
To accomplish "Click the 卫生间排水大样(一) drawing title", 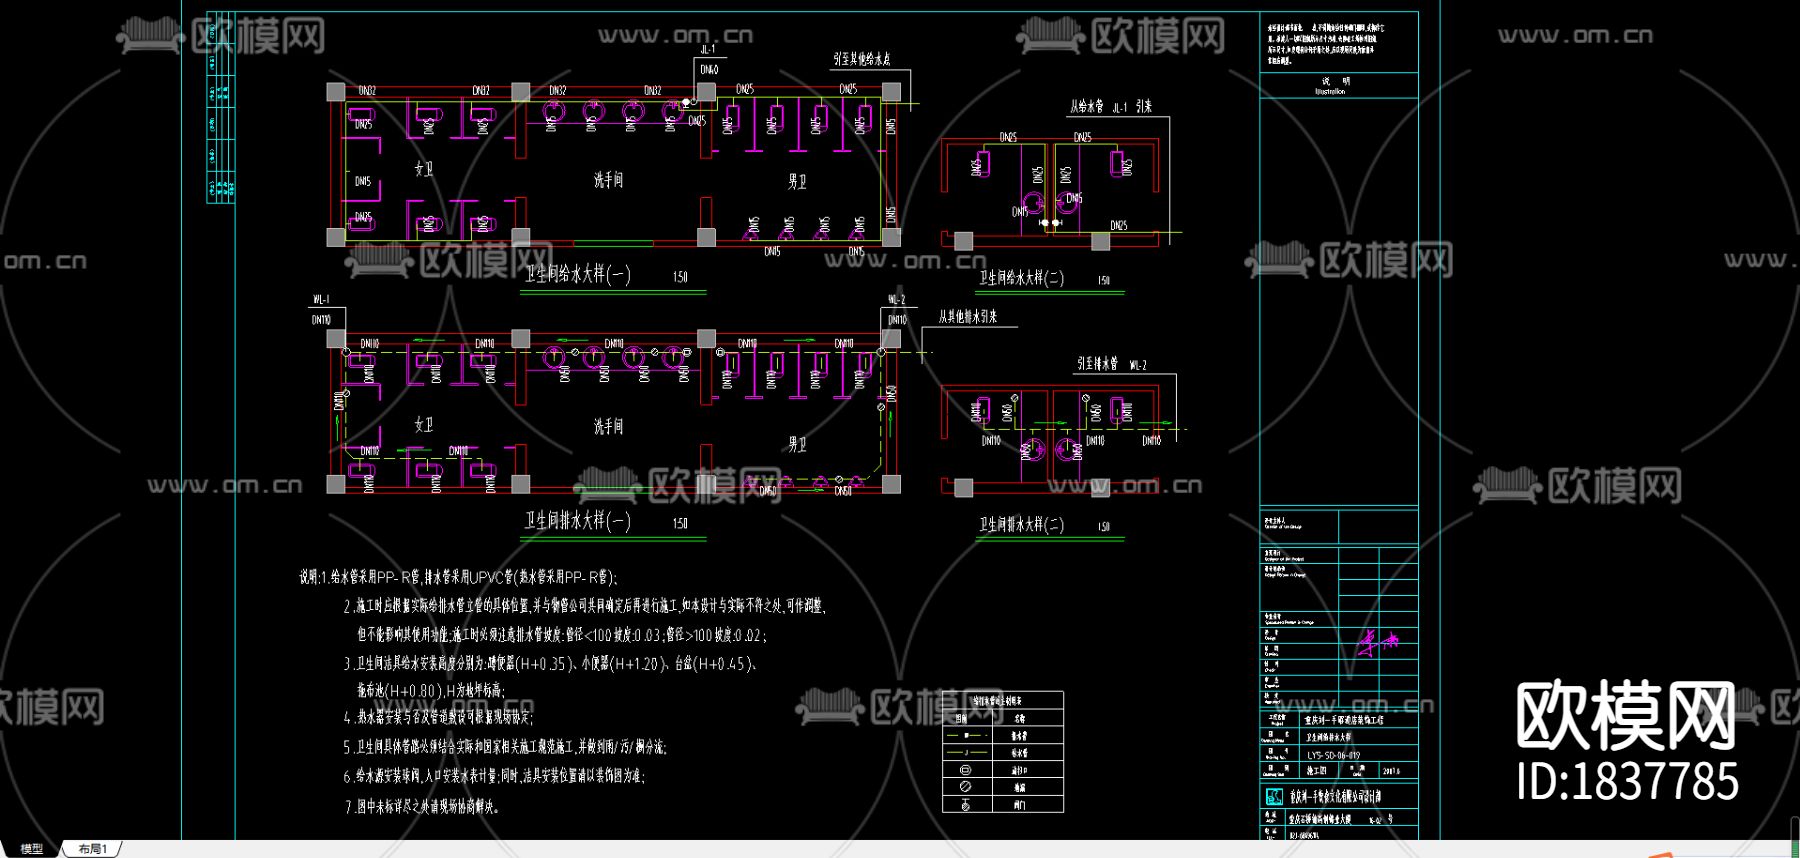I will coord(578,521).
